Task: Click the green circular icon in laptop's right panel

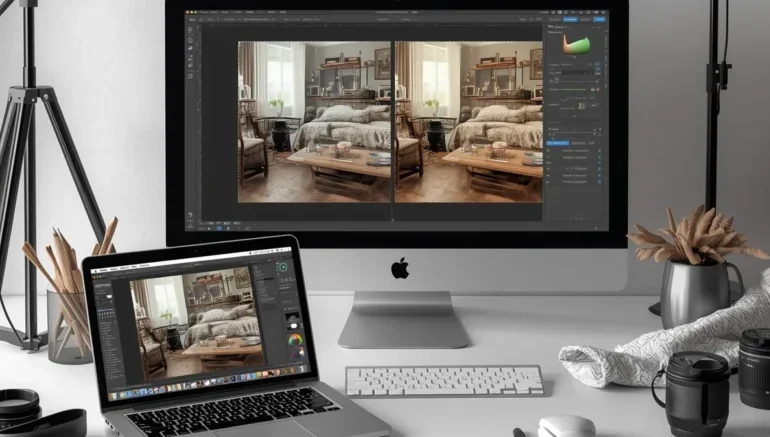Action: tap(282, 268)
